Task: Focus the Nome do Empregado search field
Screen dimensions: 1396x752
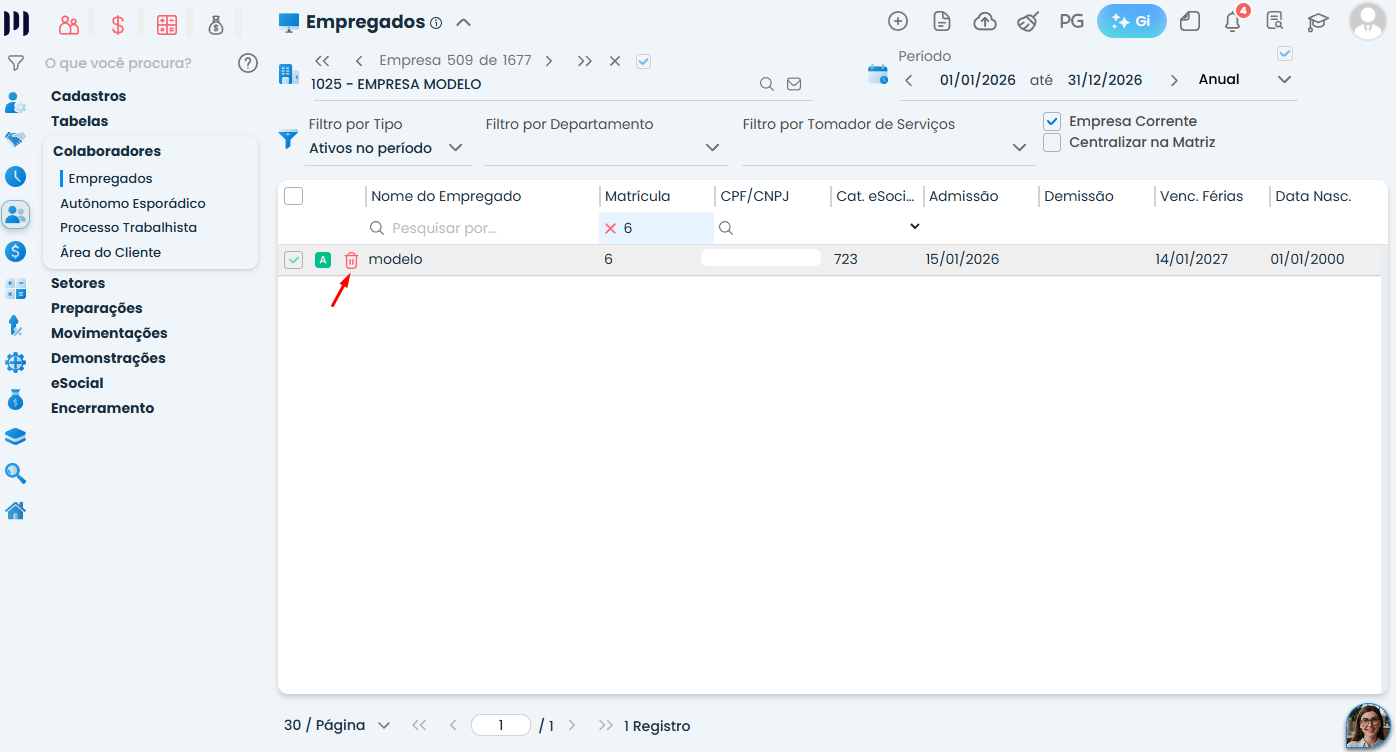Action: (482, 228)
